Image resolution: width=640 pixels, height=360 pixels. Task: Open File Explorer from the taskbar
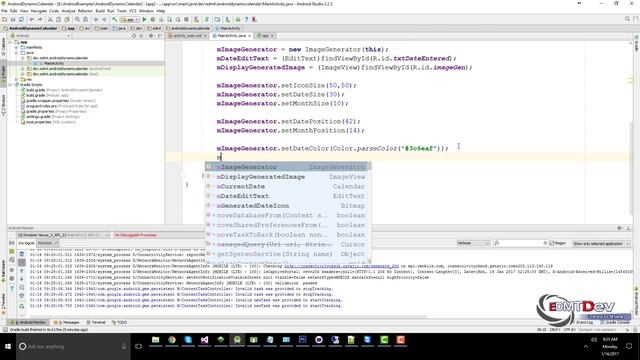[156, 340]
